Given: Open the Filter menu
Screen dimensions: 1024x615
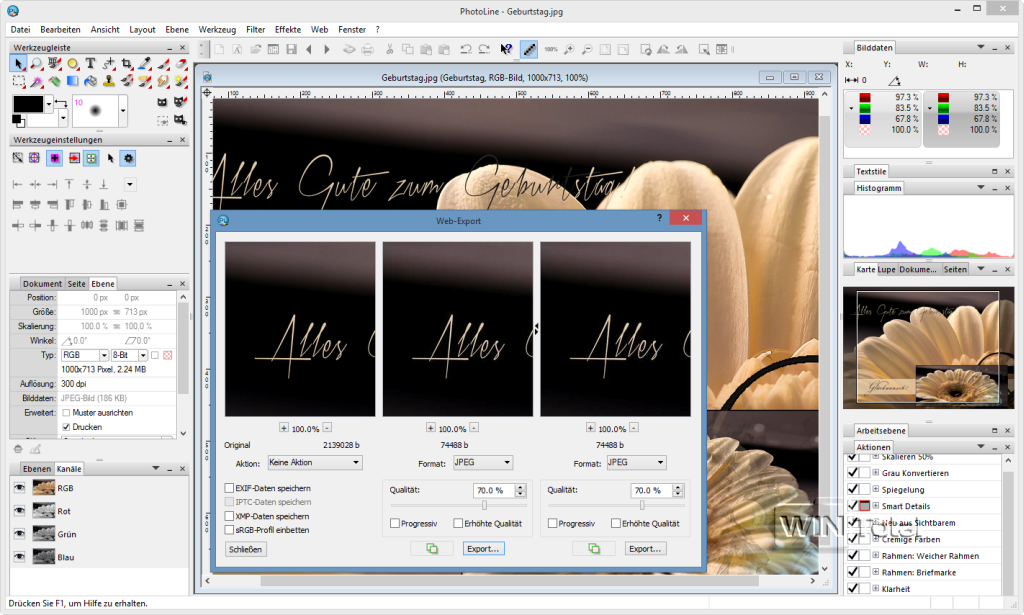Looking at the screenshot, I should pyautogui.click(x=255, y=30).
